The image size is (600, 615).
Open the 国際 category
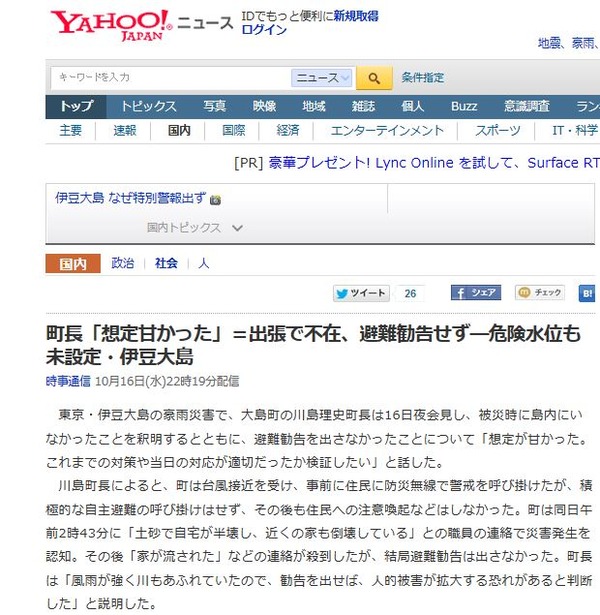tap(233, 130)
